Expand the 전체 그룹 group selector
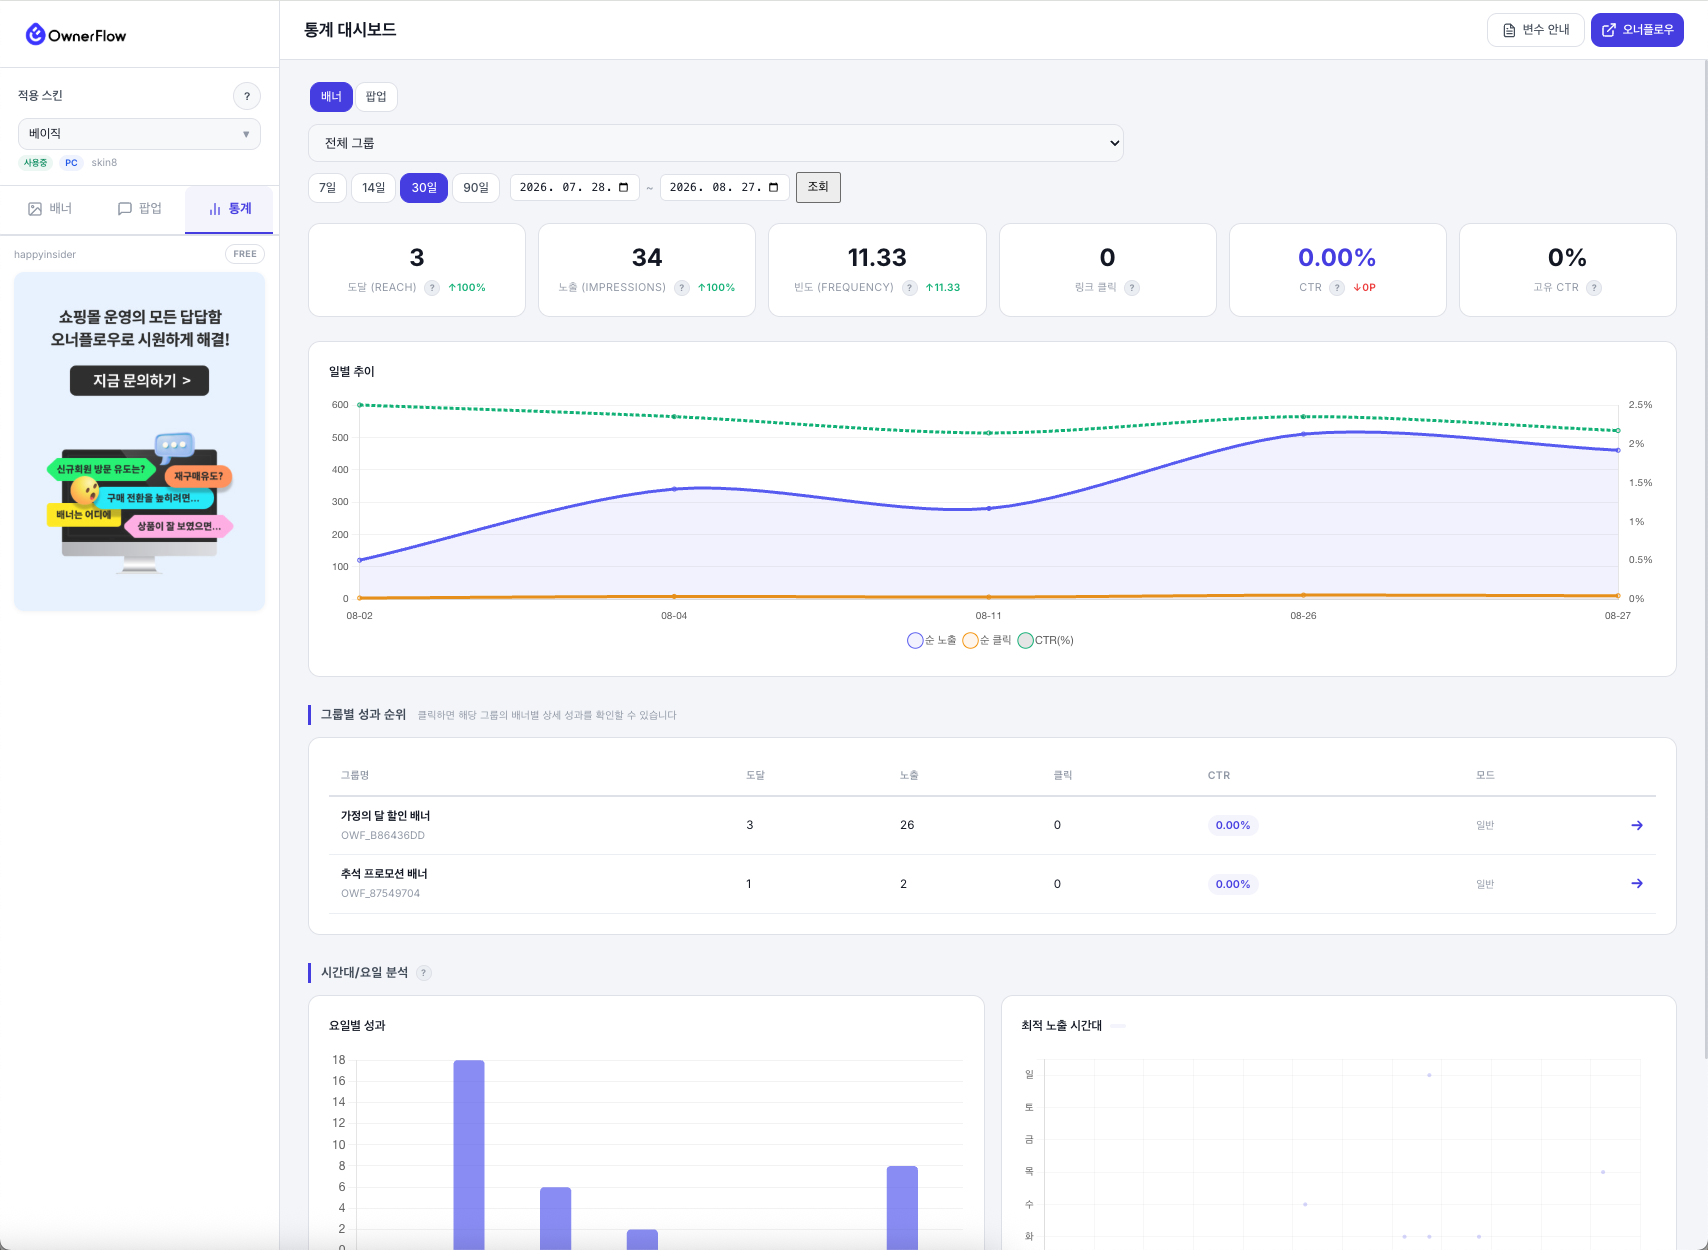The image size is (1708, 1250). [x=716, y=143]
